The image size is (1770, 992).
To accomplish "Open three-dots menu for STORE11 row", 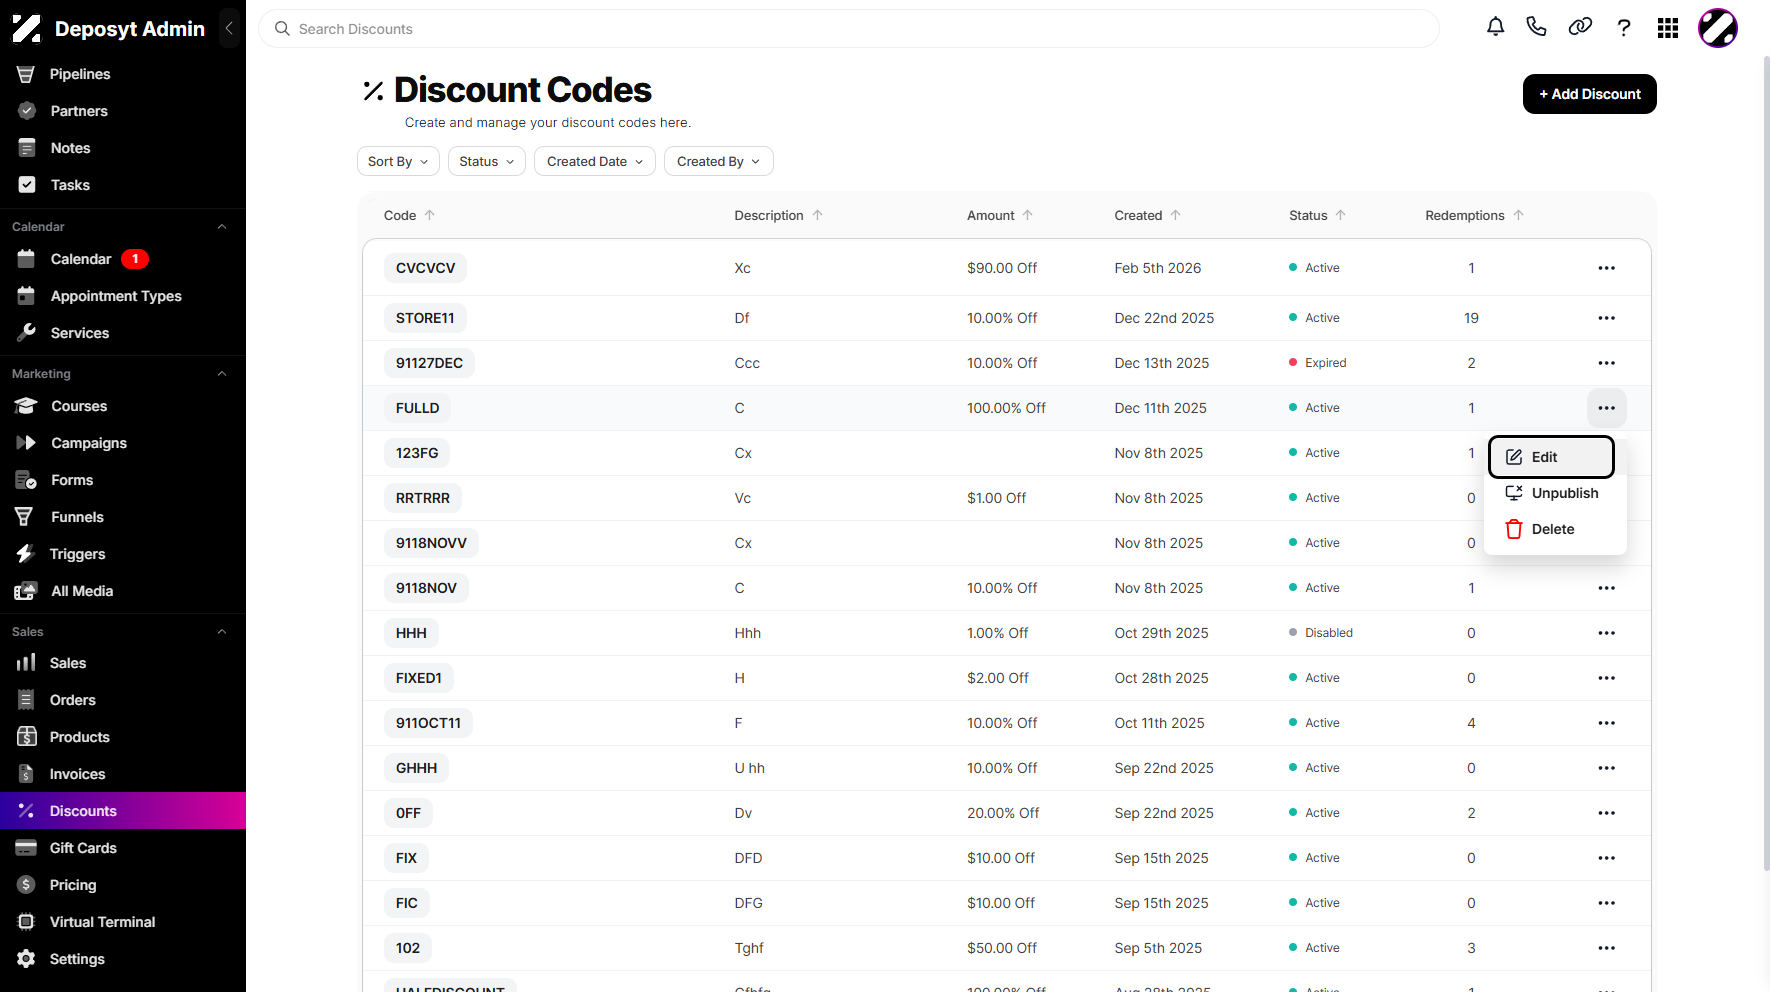I will [1606, 318].
